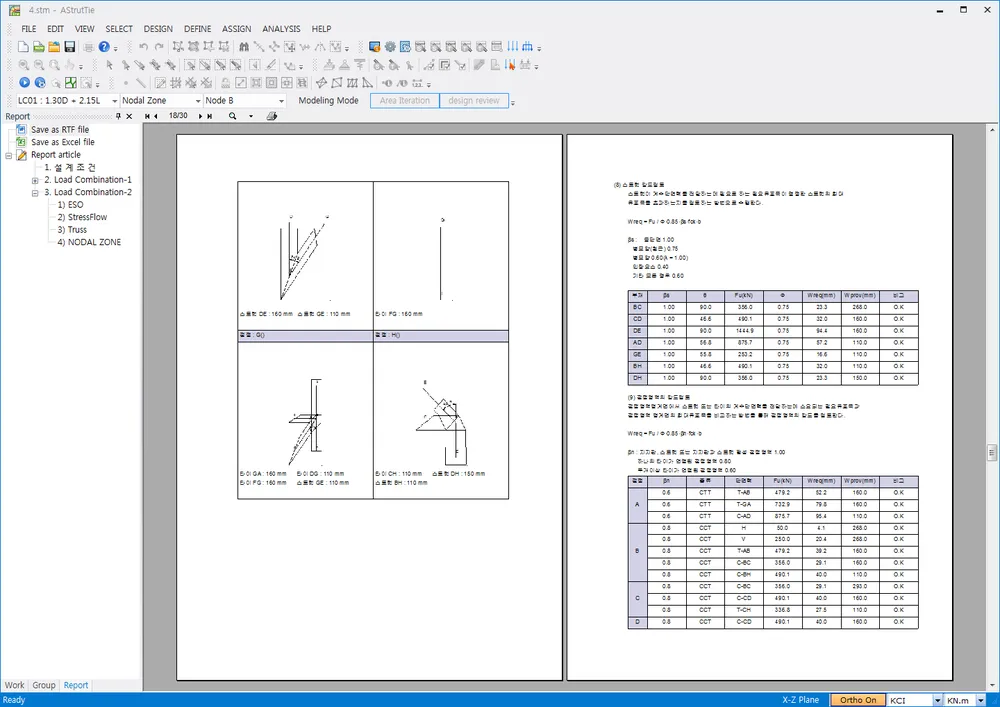The width and height of the screenshot is (1000, 707).
Task: Open the FILE menu
Action: 29,29
